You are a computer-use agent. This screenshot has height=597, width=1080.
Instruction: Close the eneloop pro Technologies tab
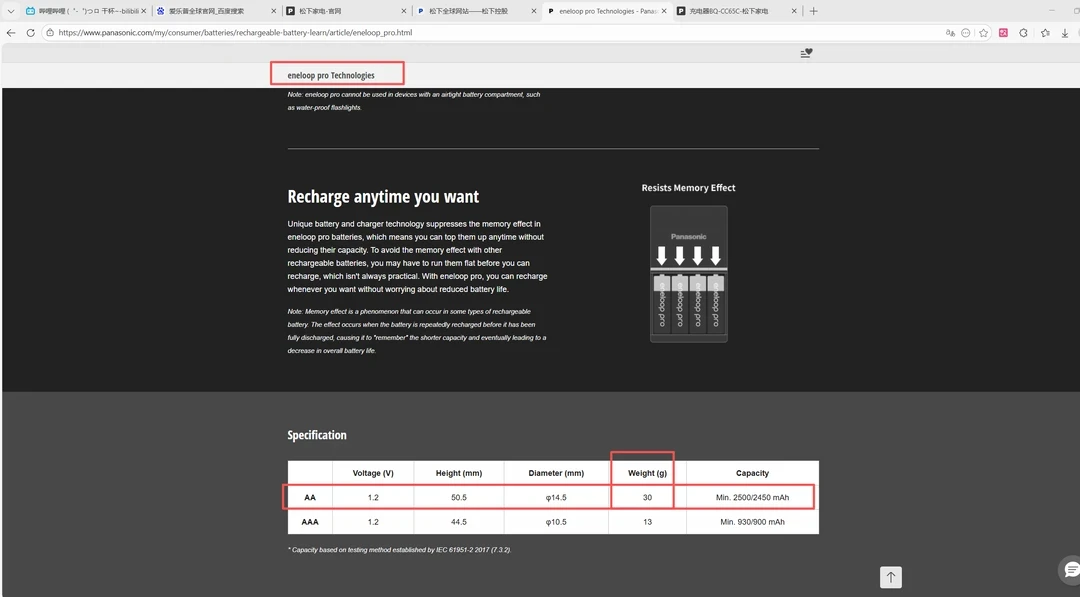coord(664,11)
